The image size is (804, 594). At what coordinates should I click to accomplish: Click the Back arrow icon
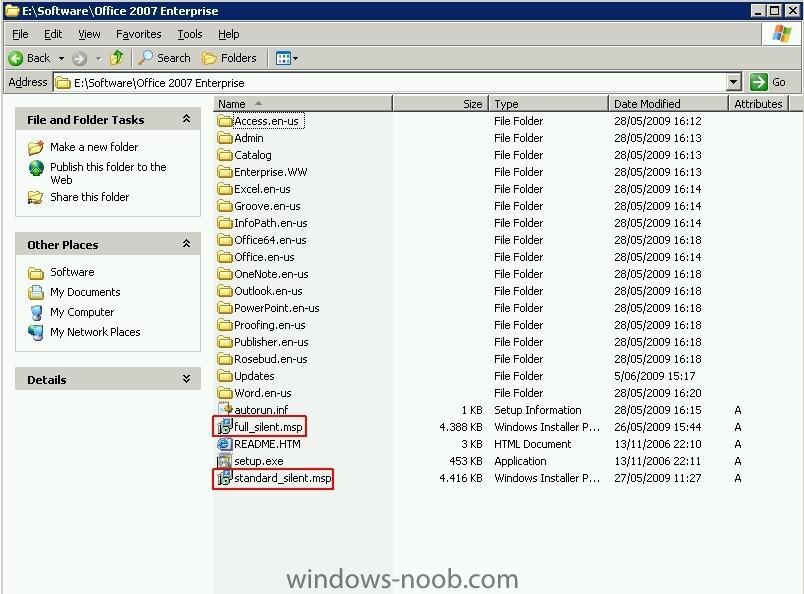[x=16, y=58]
